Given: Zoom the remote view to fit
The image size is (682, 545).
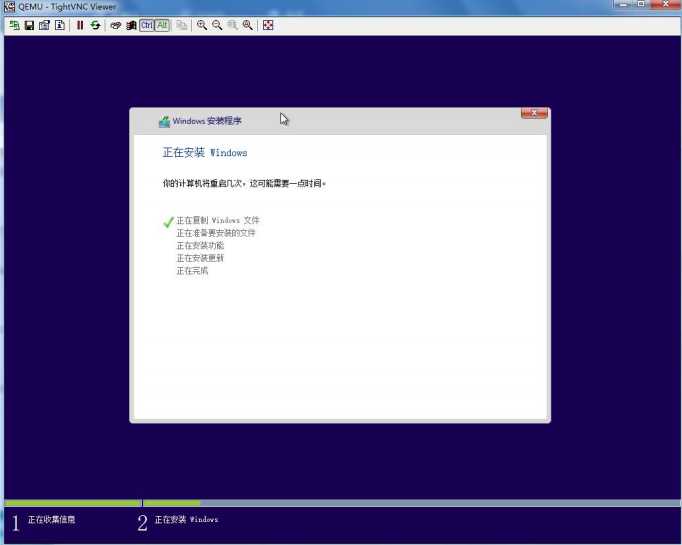Looking at the screenshot, I should (248, 25).
